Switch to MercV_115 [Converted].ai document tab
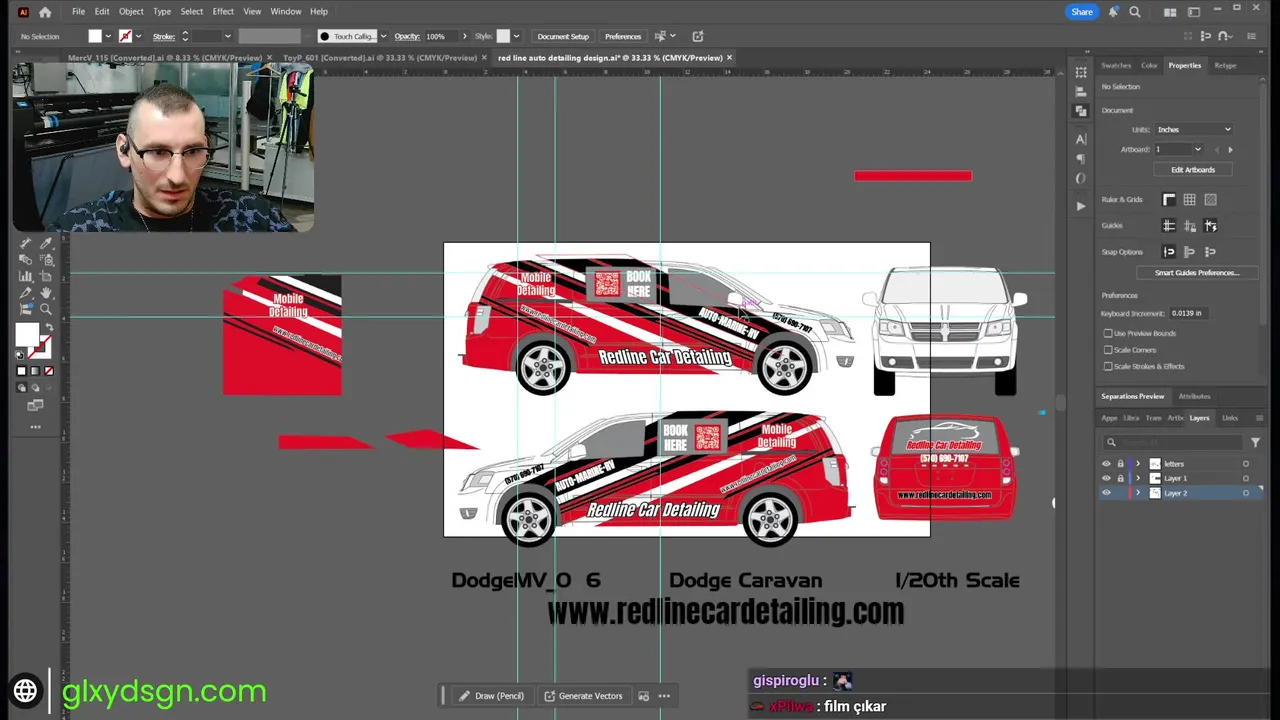 click(x=165, y=58)
